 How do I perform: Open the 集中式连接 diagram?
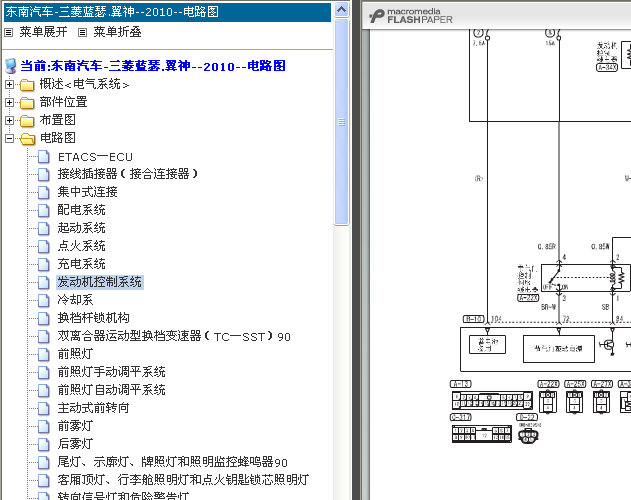pos(87,192)
